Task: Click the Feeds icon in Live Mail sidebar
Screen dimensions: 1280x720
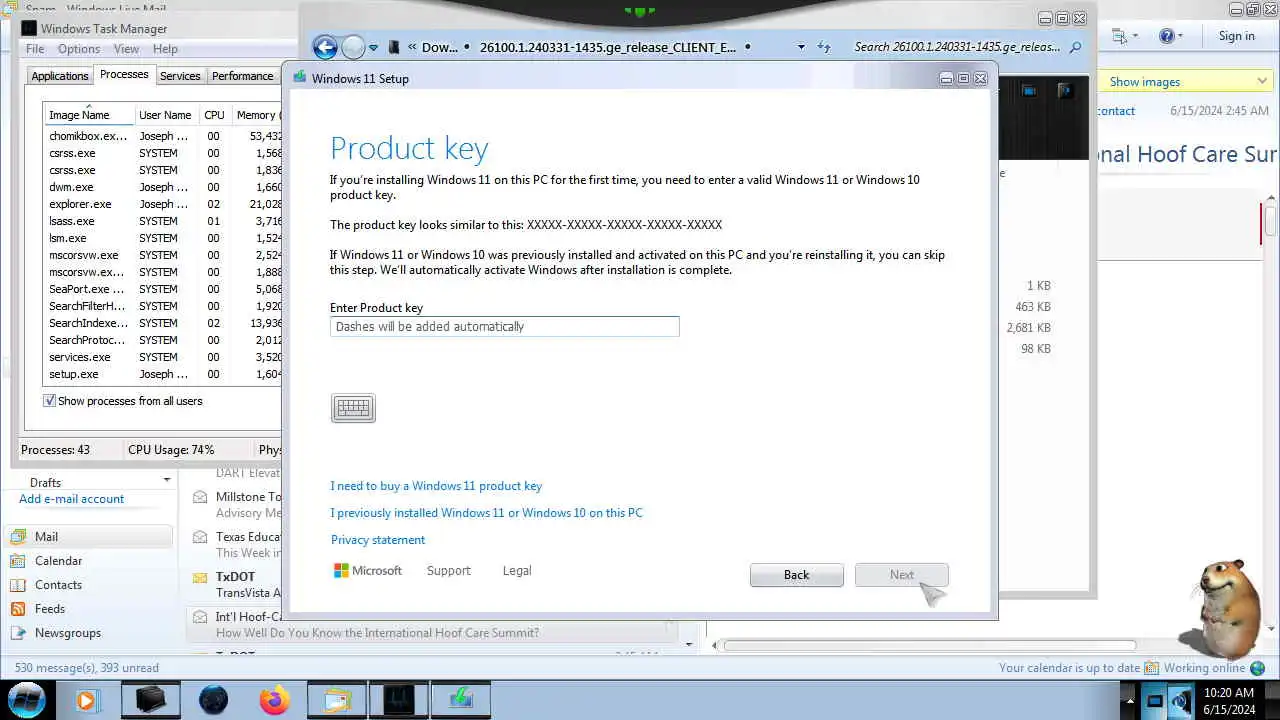Action: pyautogui.click(x=18, y=609)
